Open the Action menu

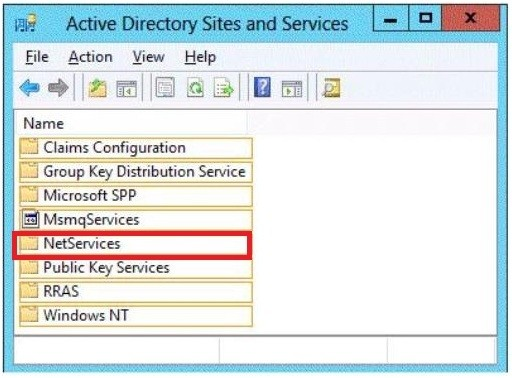click(90, 57)
